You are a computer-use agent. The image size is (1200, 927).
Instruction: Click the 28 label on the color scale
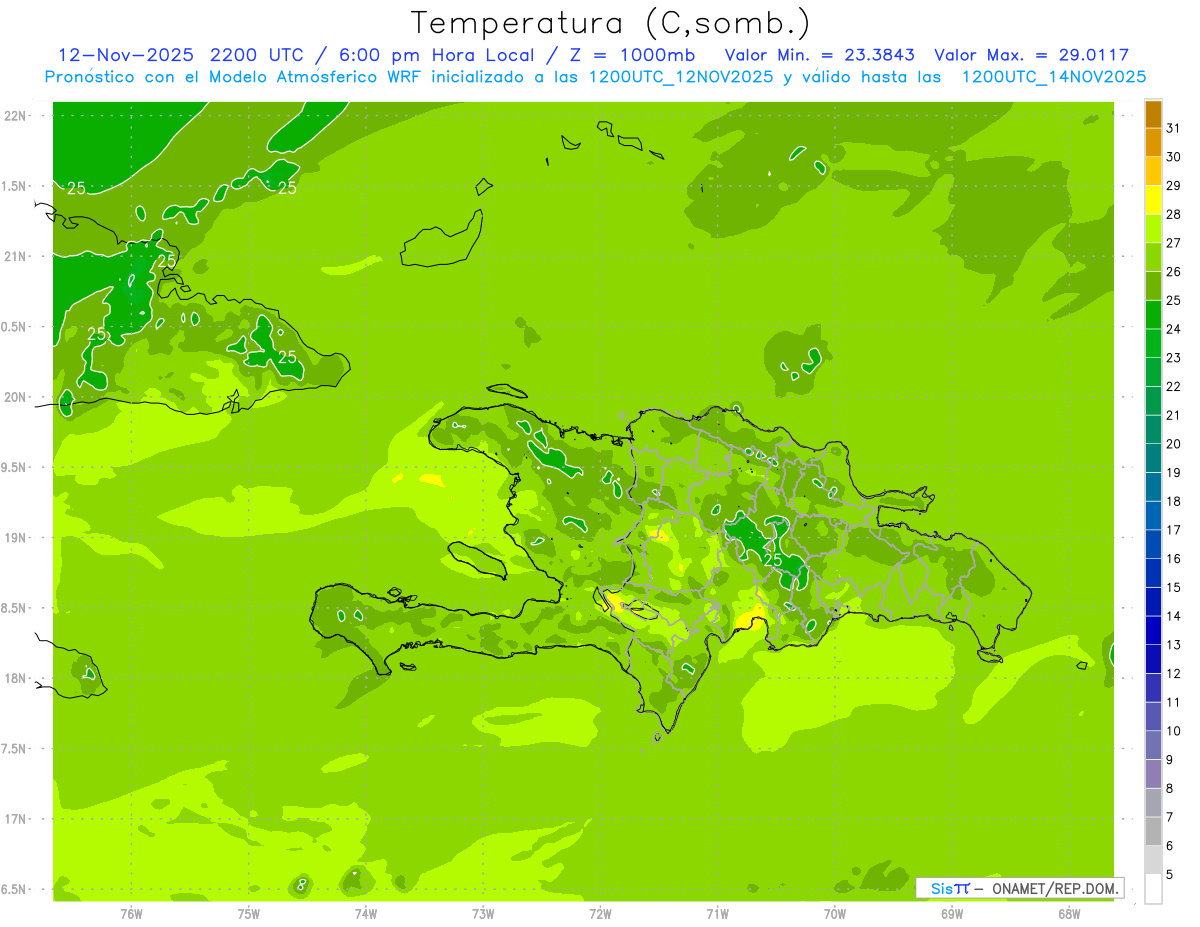pyautogui.click(x=1173, y=214)
